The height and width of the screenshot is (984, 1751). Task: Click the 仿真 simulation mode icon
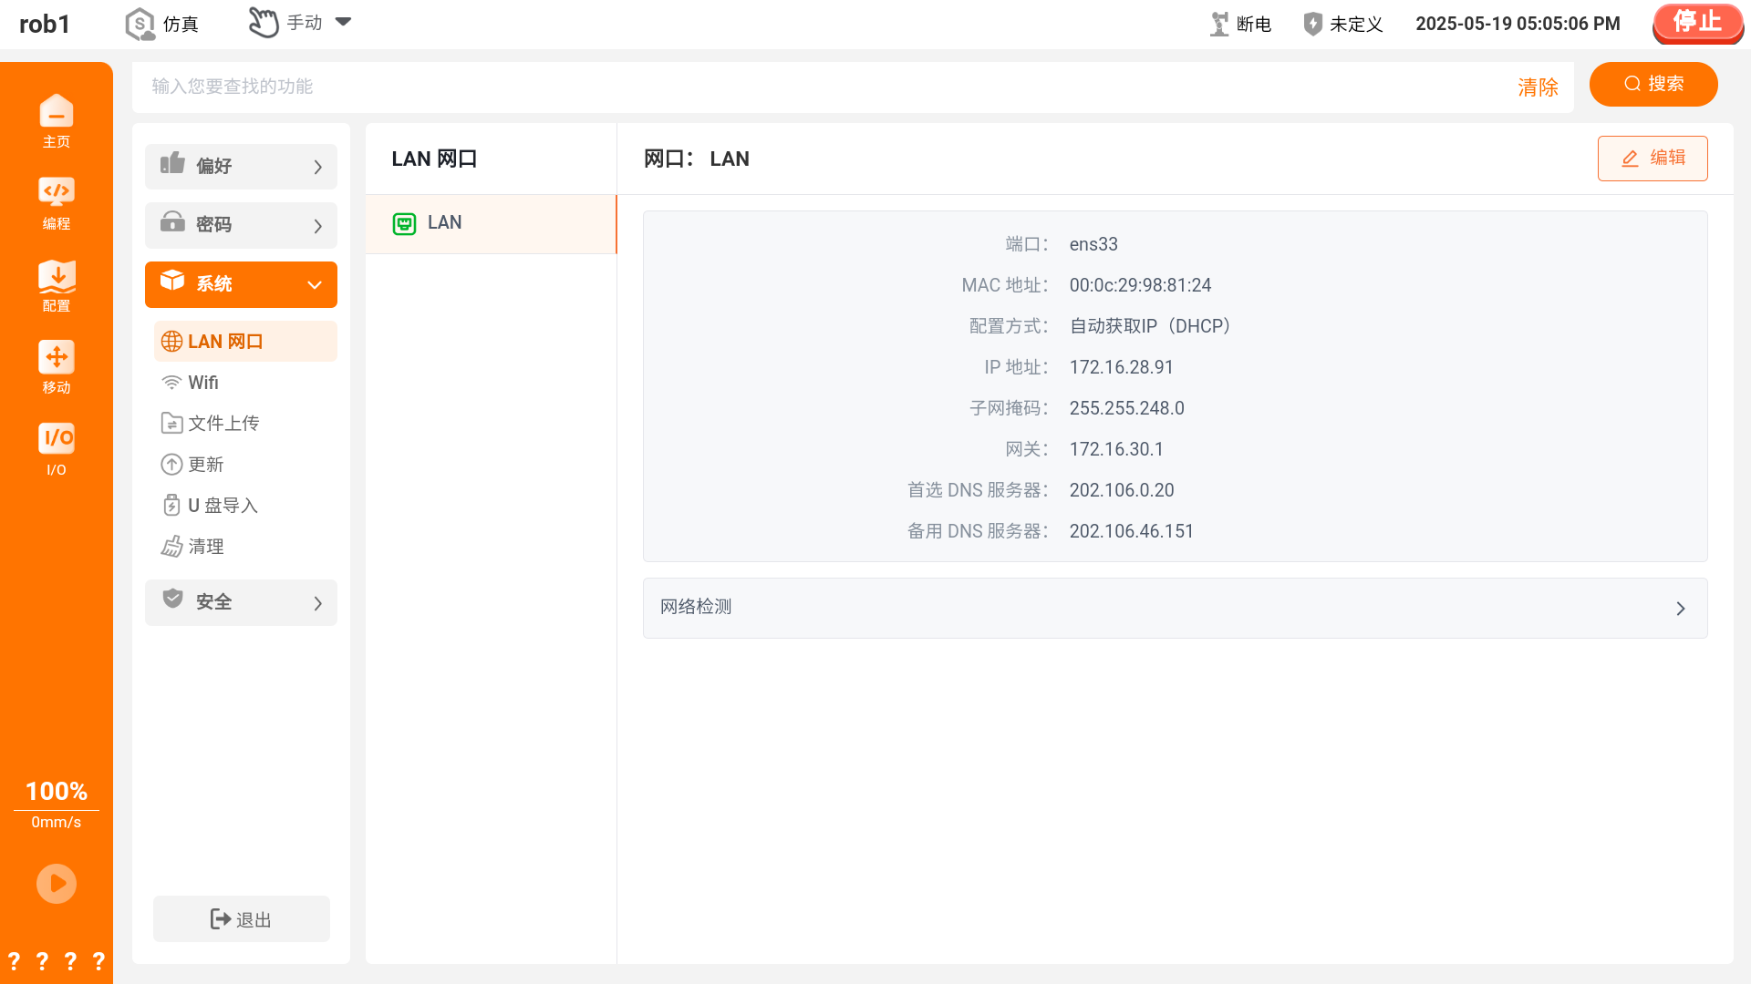[140, 24]
